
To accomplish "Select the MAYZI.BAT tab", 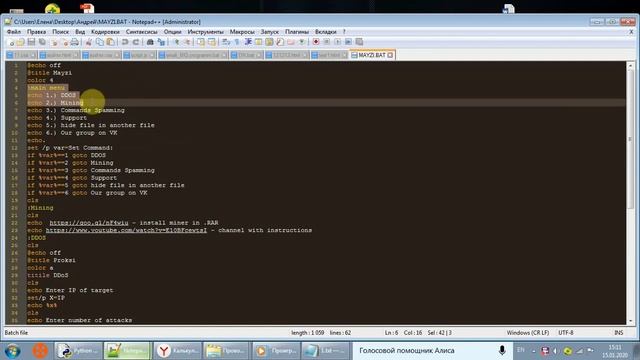I will tap(372, 55).
